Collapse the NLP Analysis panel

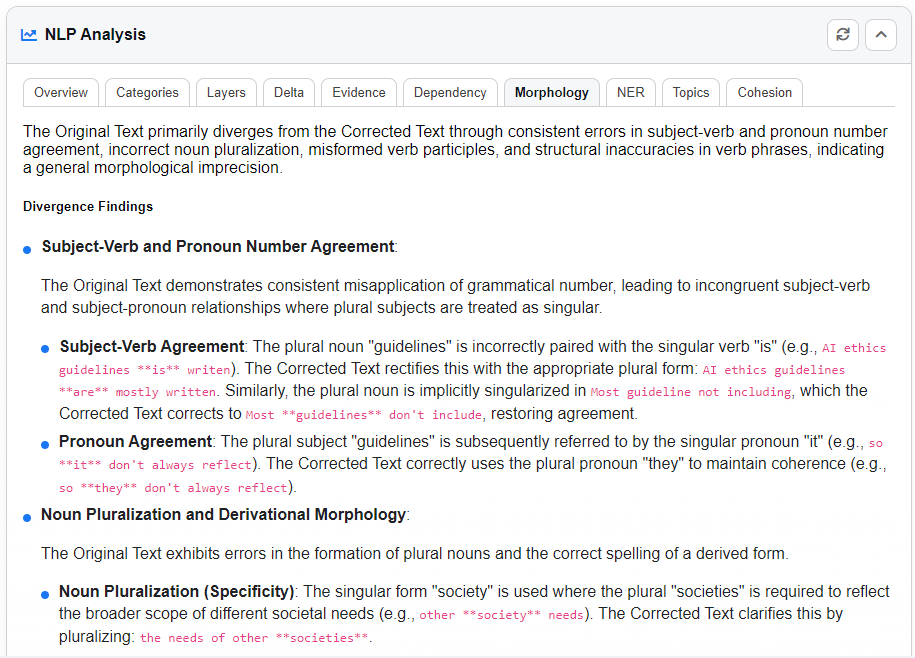(x=880, y=35)
